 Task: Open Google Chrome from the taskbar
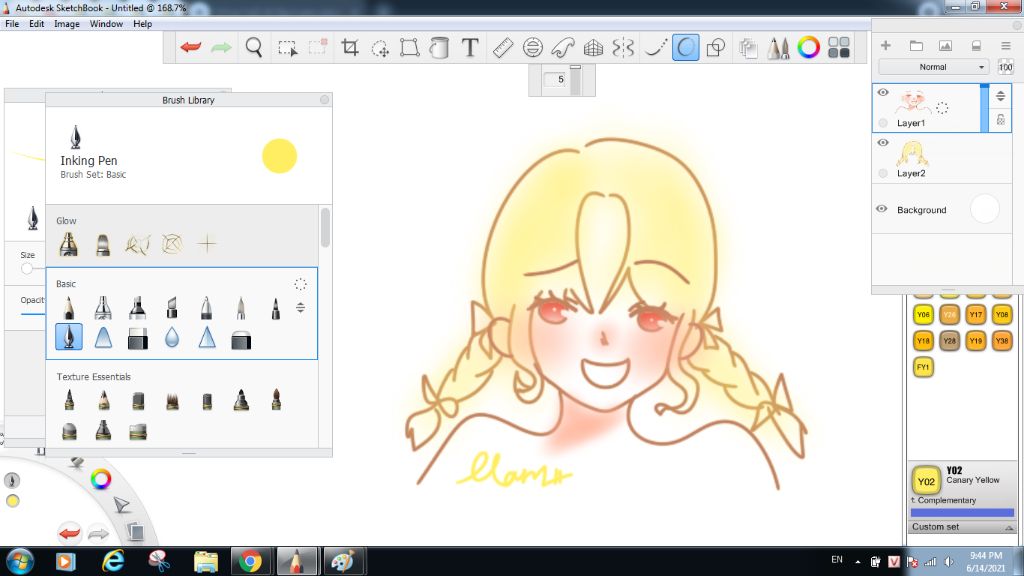[x=249, y=561]
